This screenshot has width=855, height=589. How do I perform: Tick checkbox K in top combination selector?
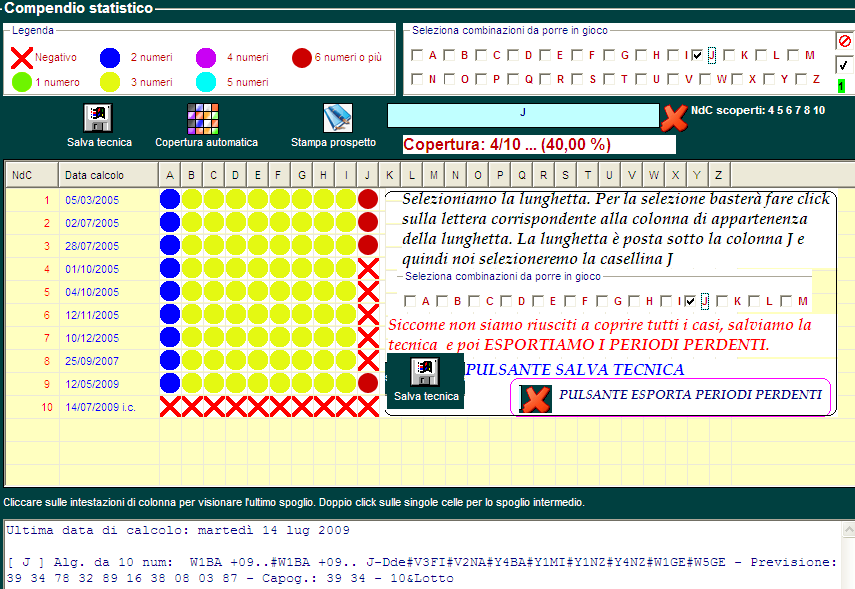coord(729,55)
